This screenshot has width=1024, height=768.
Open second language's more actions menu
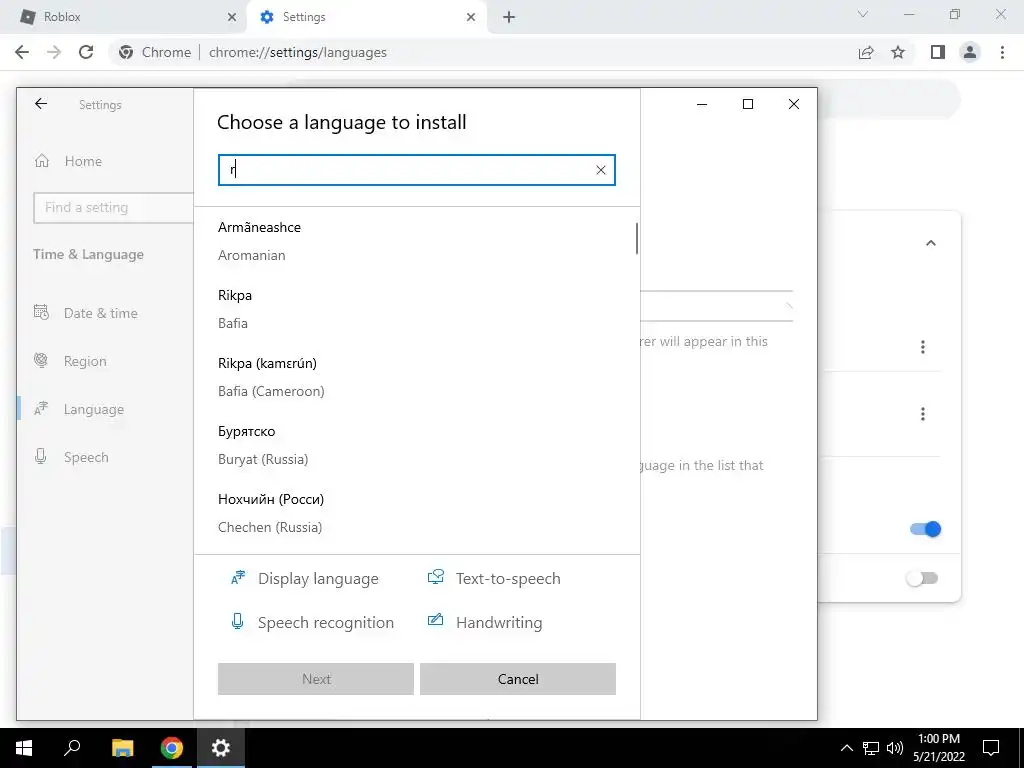point(923,414)
